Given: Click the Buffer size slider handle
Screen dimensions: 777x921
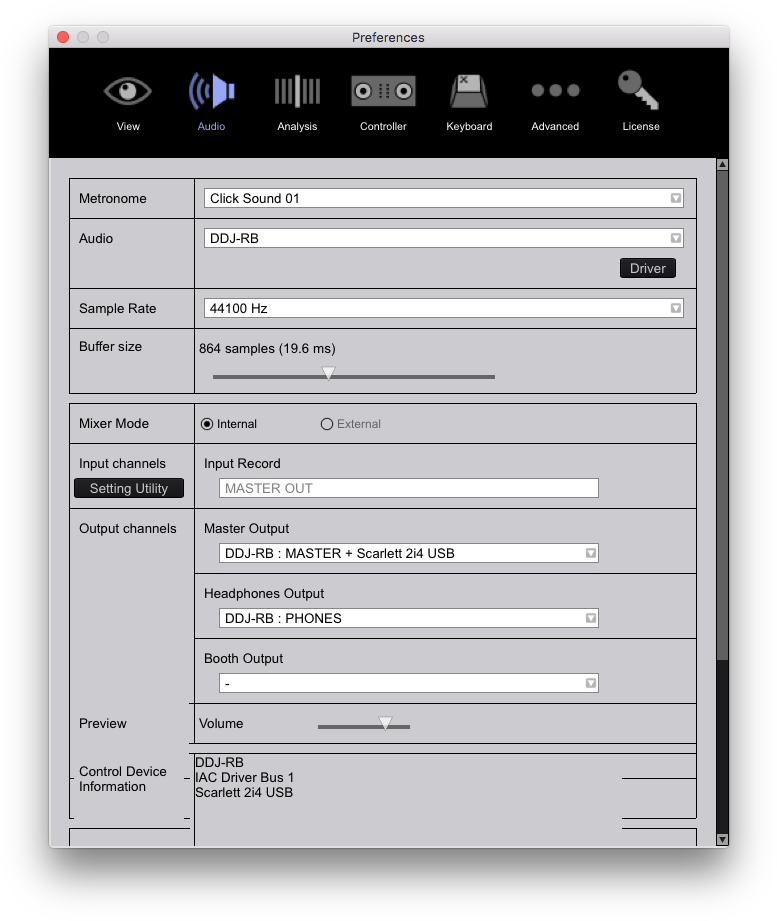Looking at the screenshot, I should point(328,373).
